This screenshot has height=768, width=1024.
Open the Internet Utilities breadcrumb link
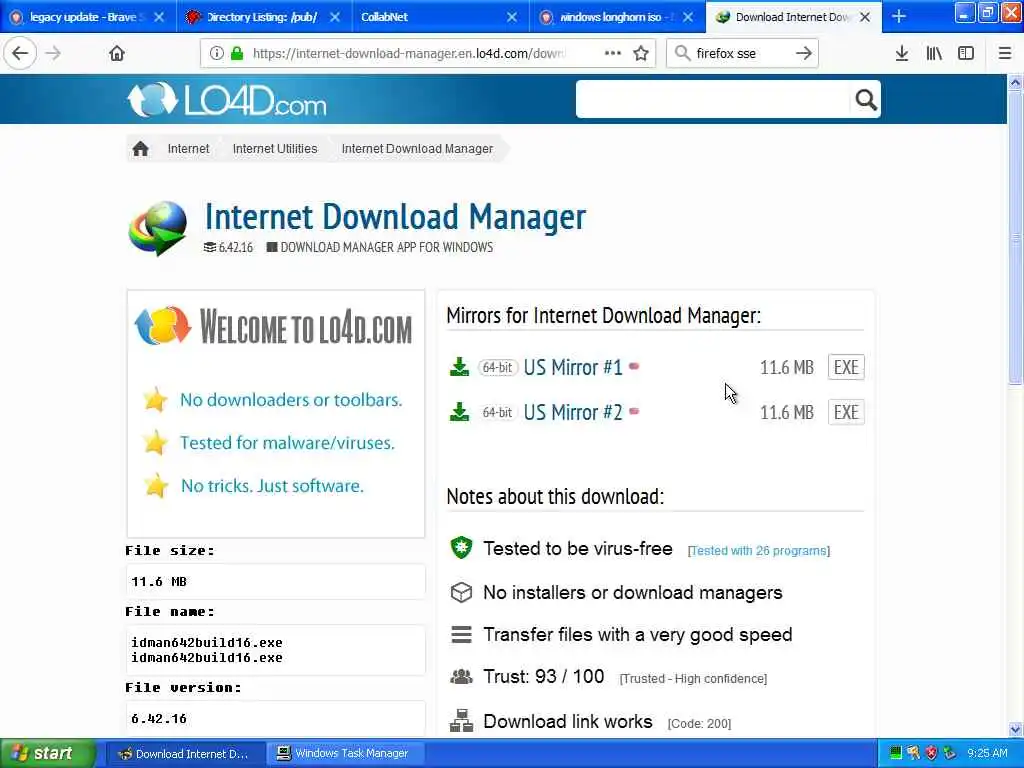(275, 149)
